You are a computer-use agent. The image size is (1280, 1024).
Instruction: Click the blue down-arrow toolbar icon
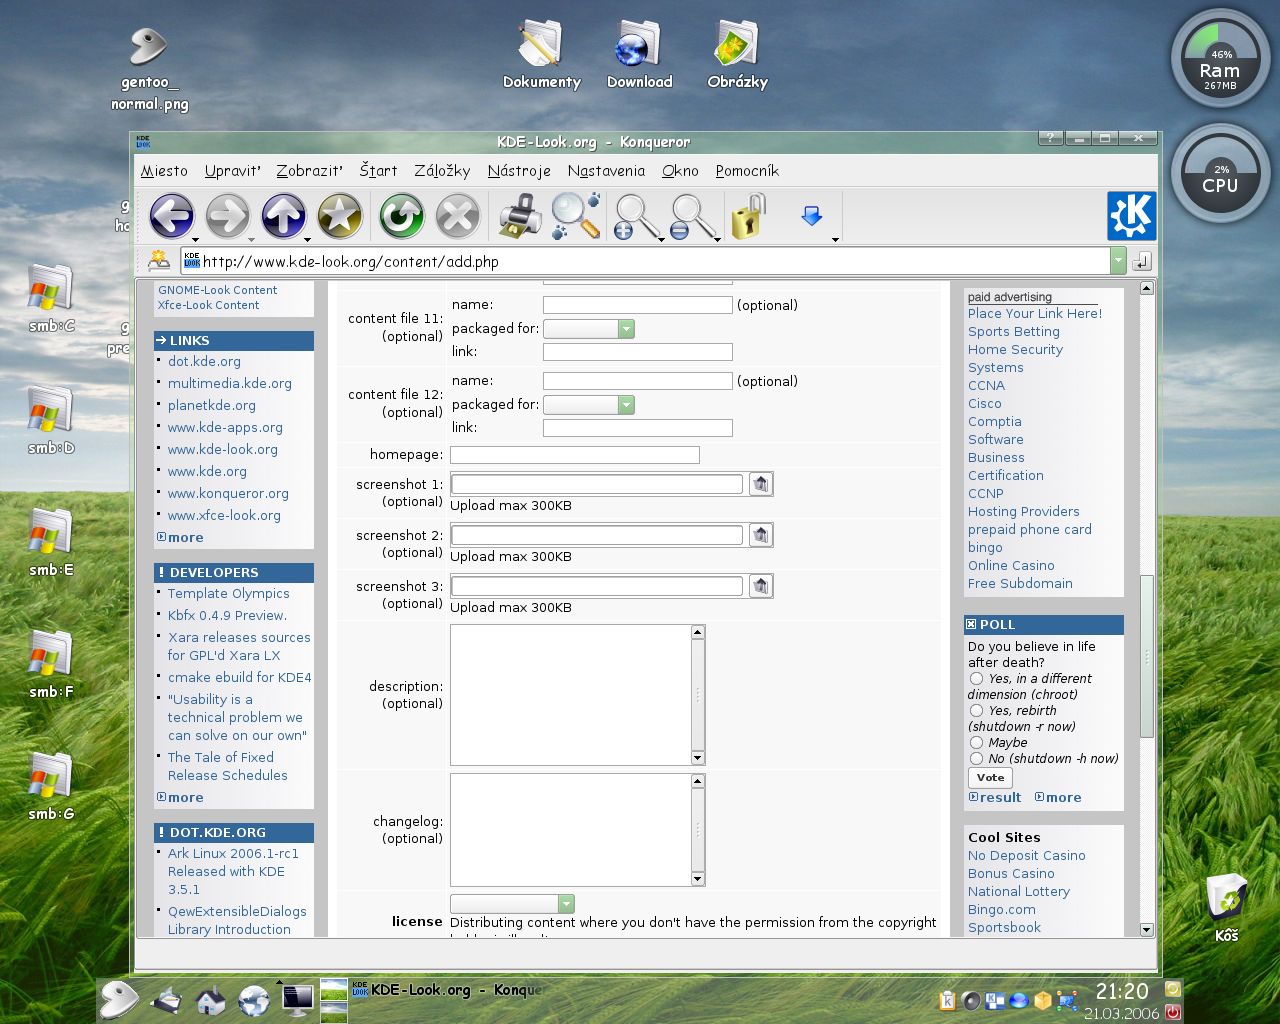point(811,215)
